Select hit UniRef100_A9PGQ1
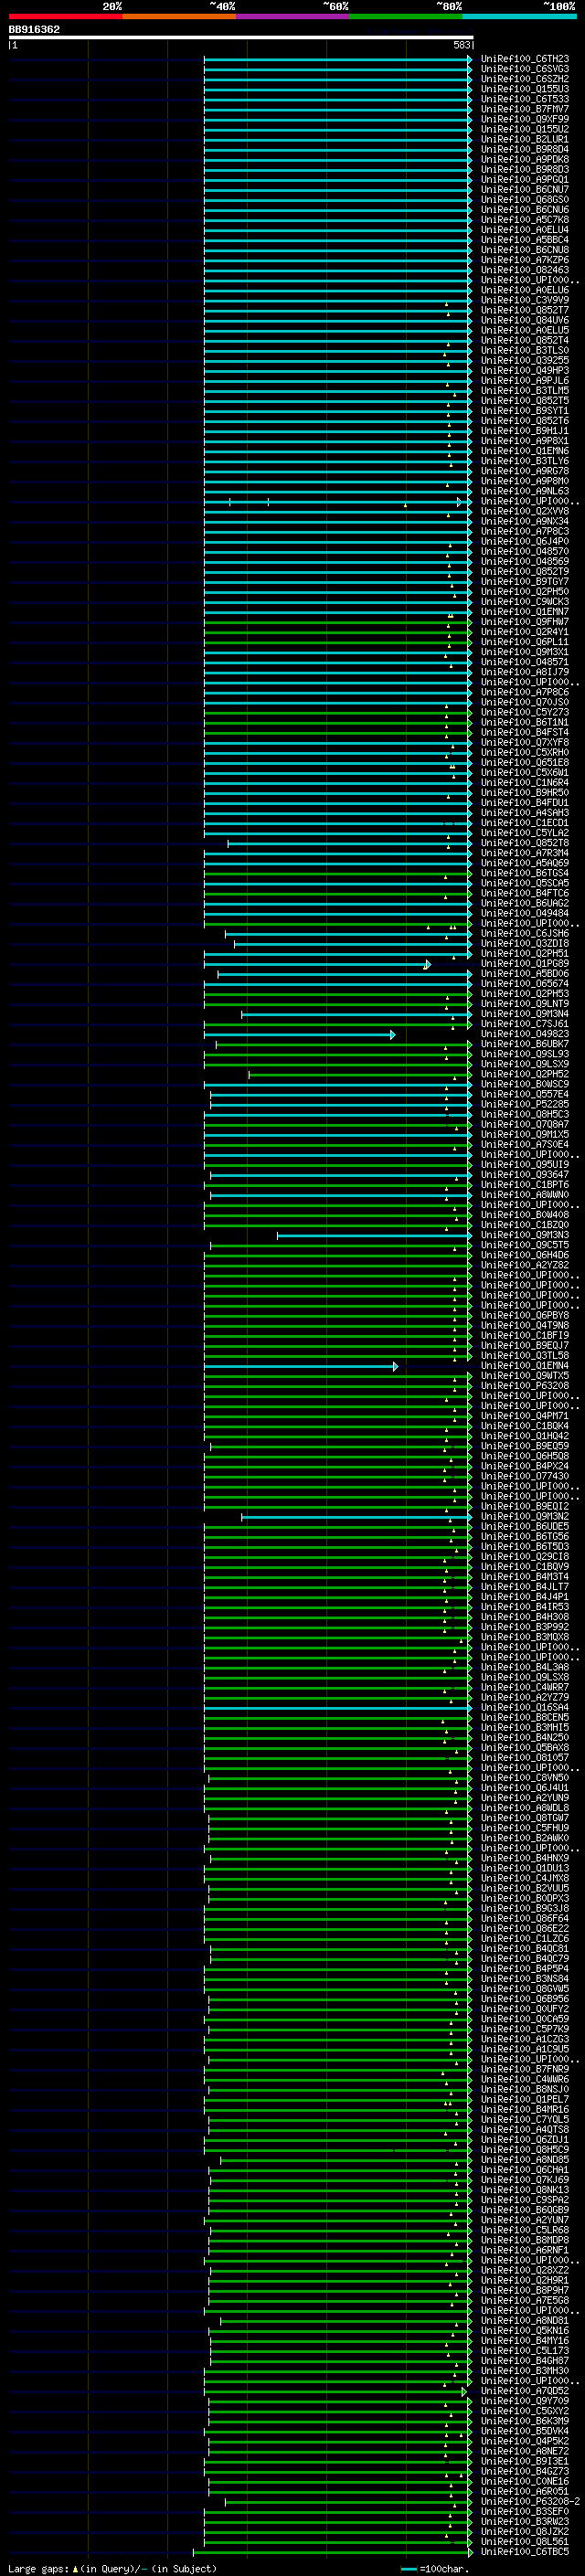The image size is (585, 2576). (524, 179)
